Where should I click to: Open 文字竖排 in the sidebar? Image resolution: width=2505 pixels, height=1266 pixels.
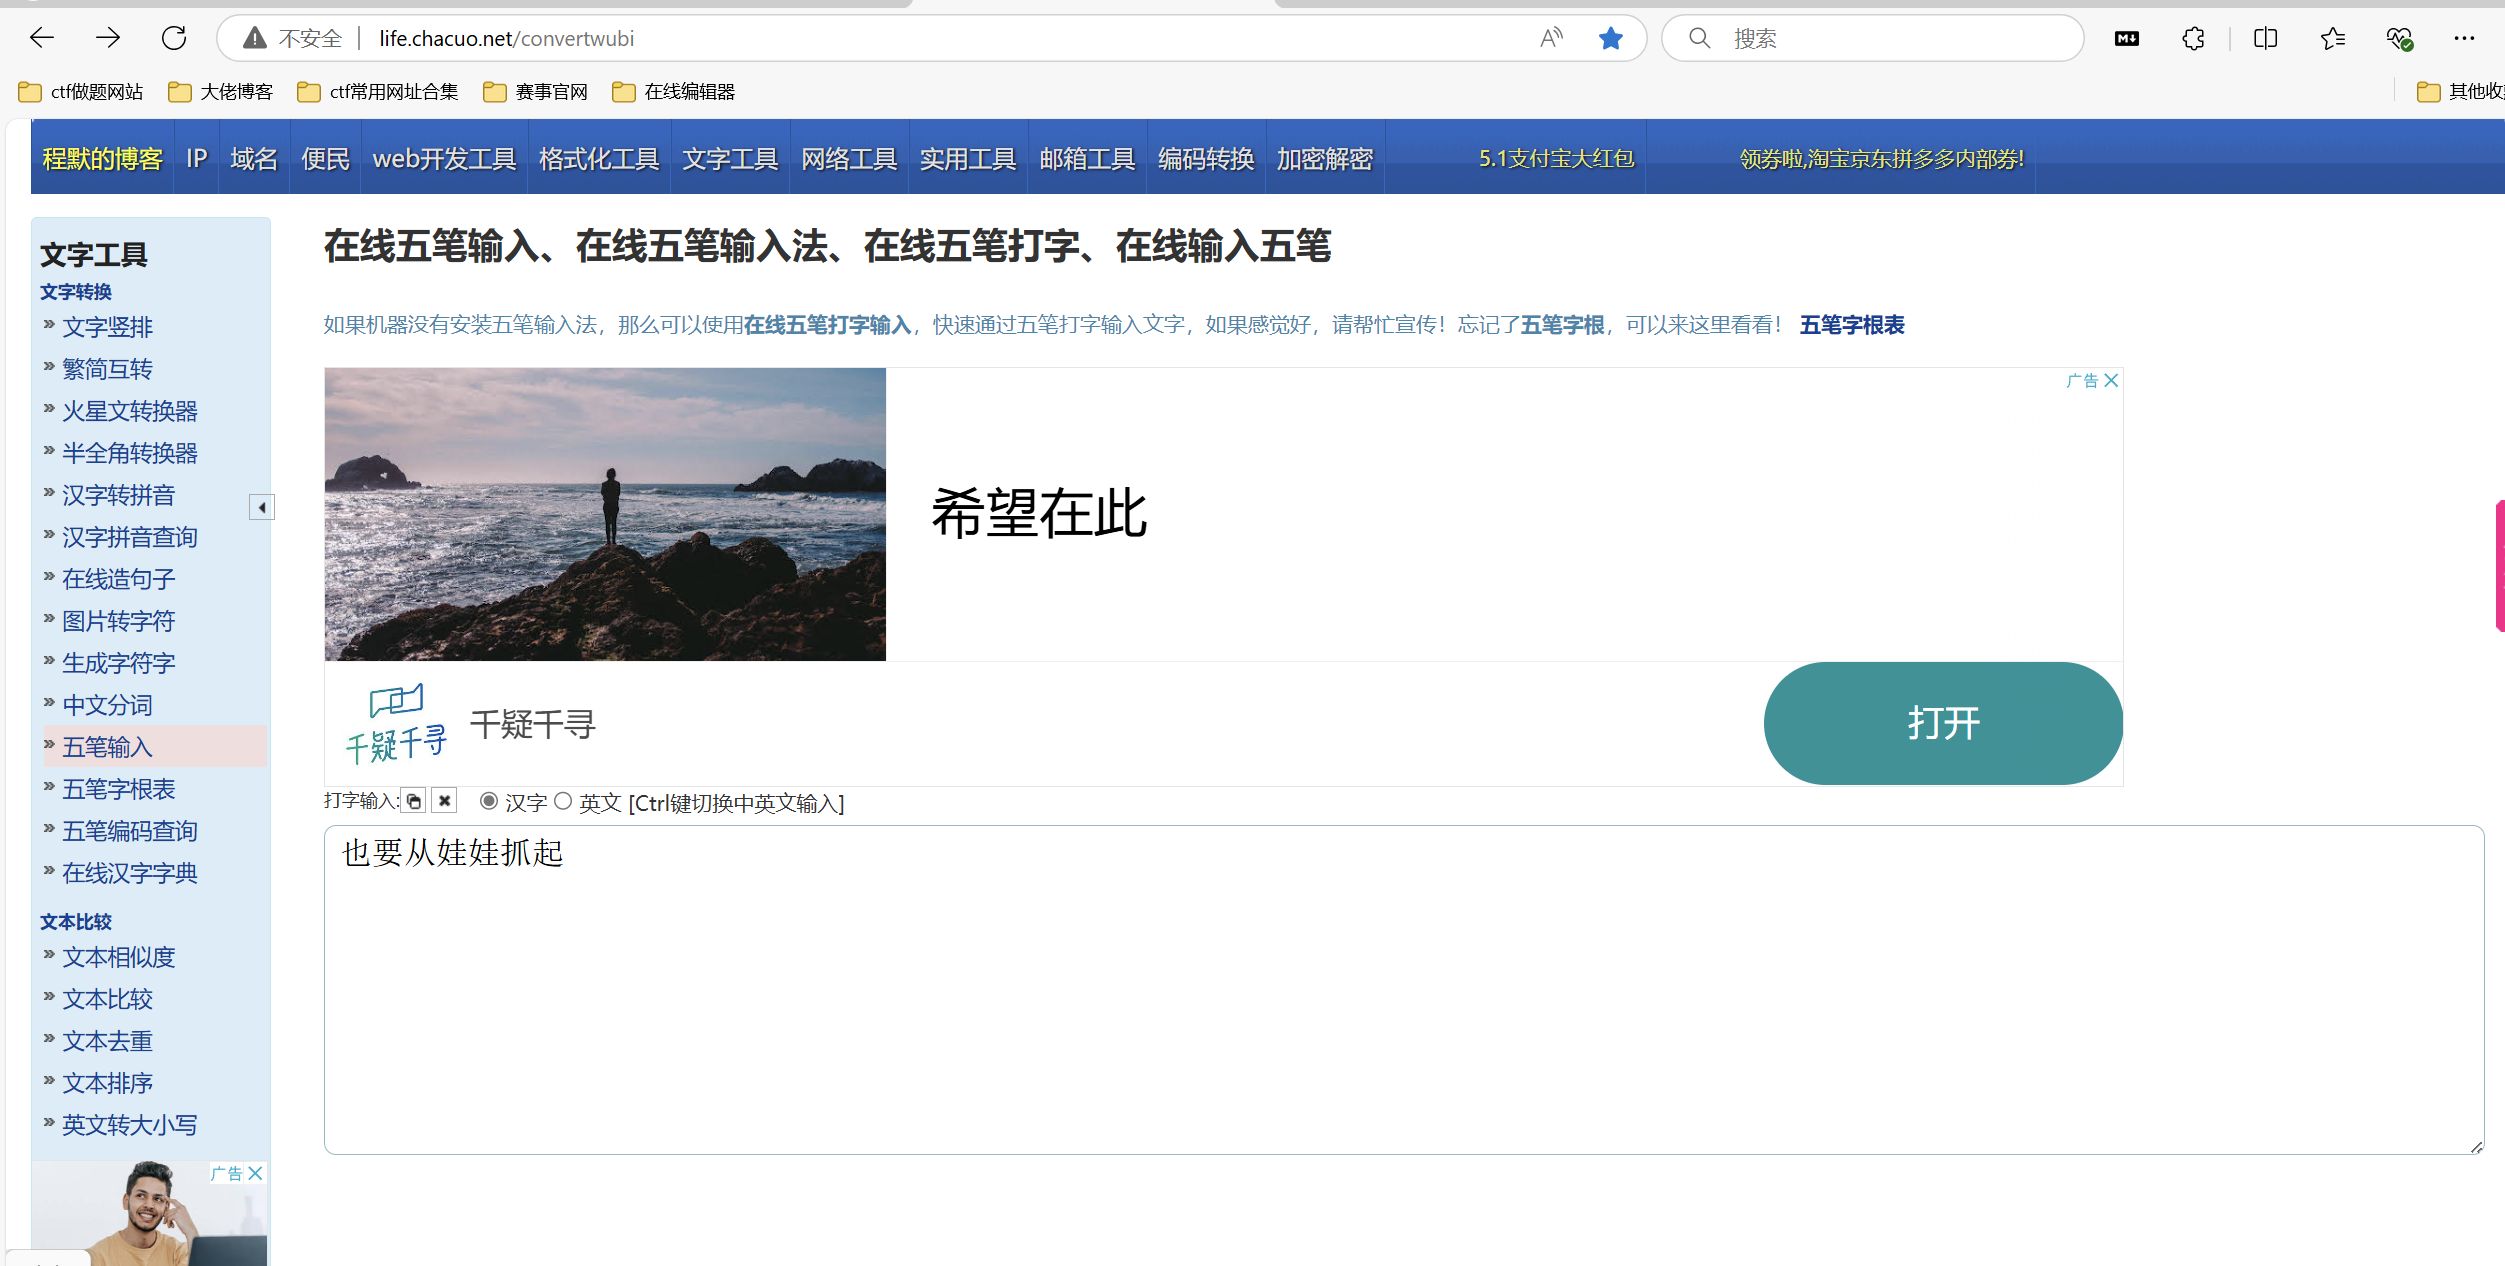pos(107,327)
